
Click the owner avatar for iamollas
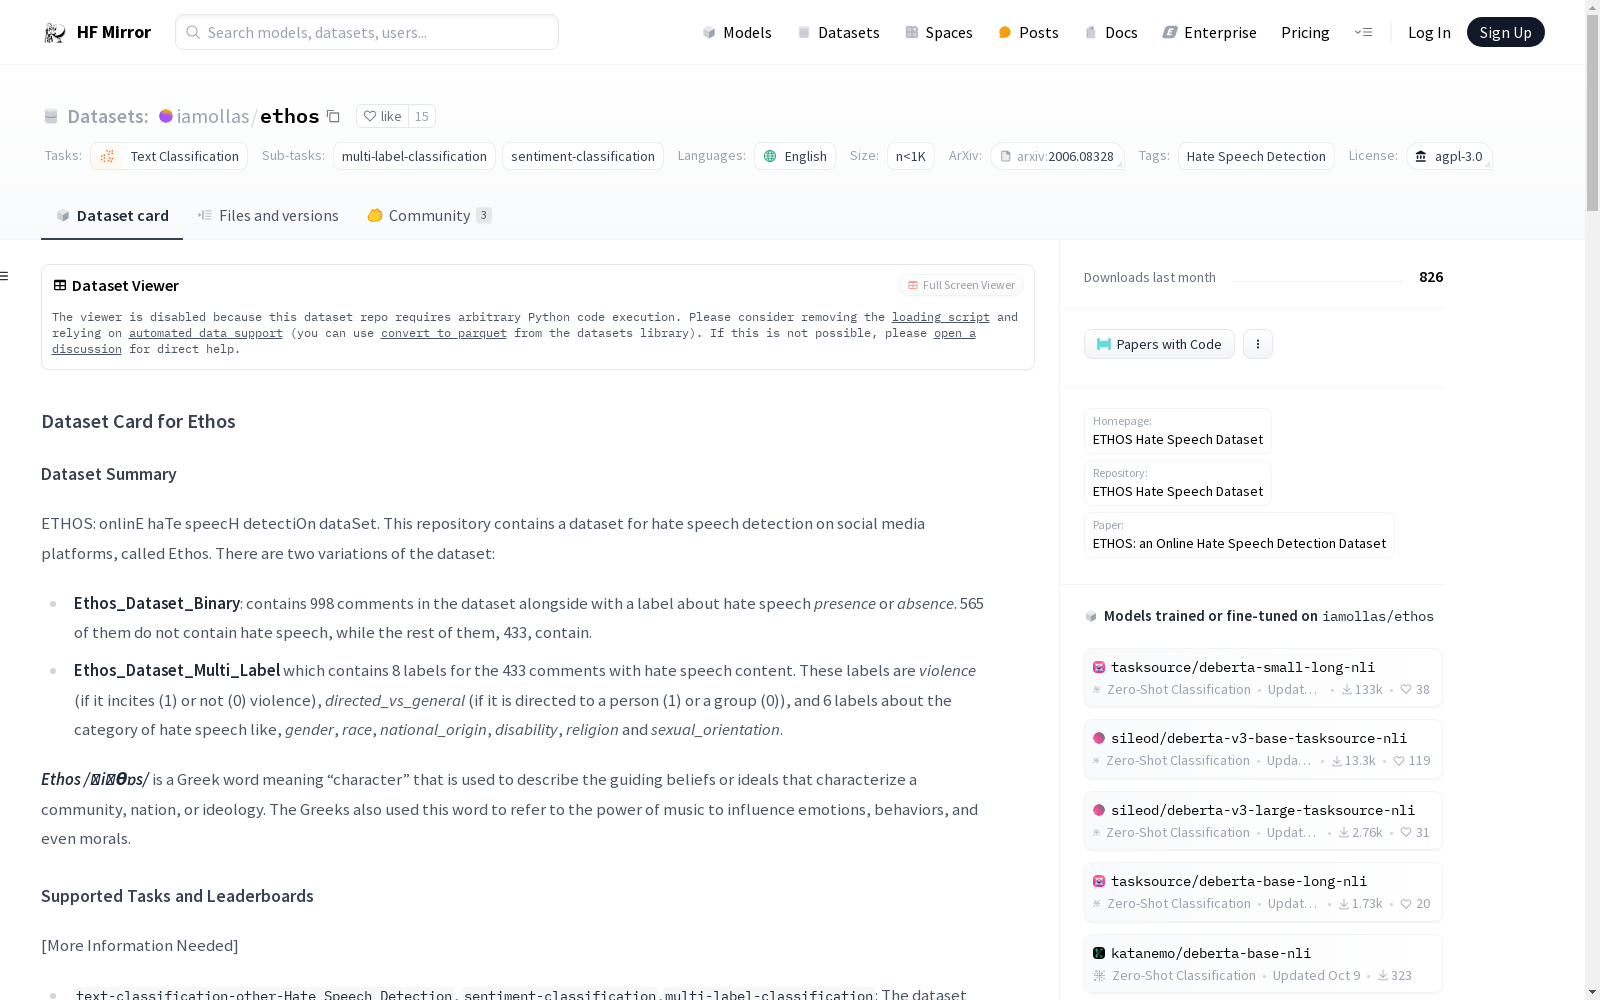(x=166, y=116)
